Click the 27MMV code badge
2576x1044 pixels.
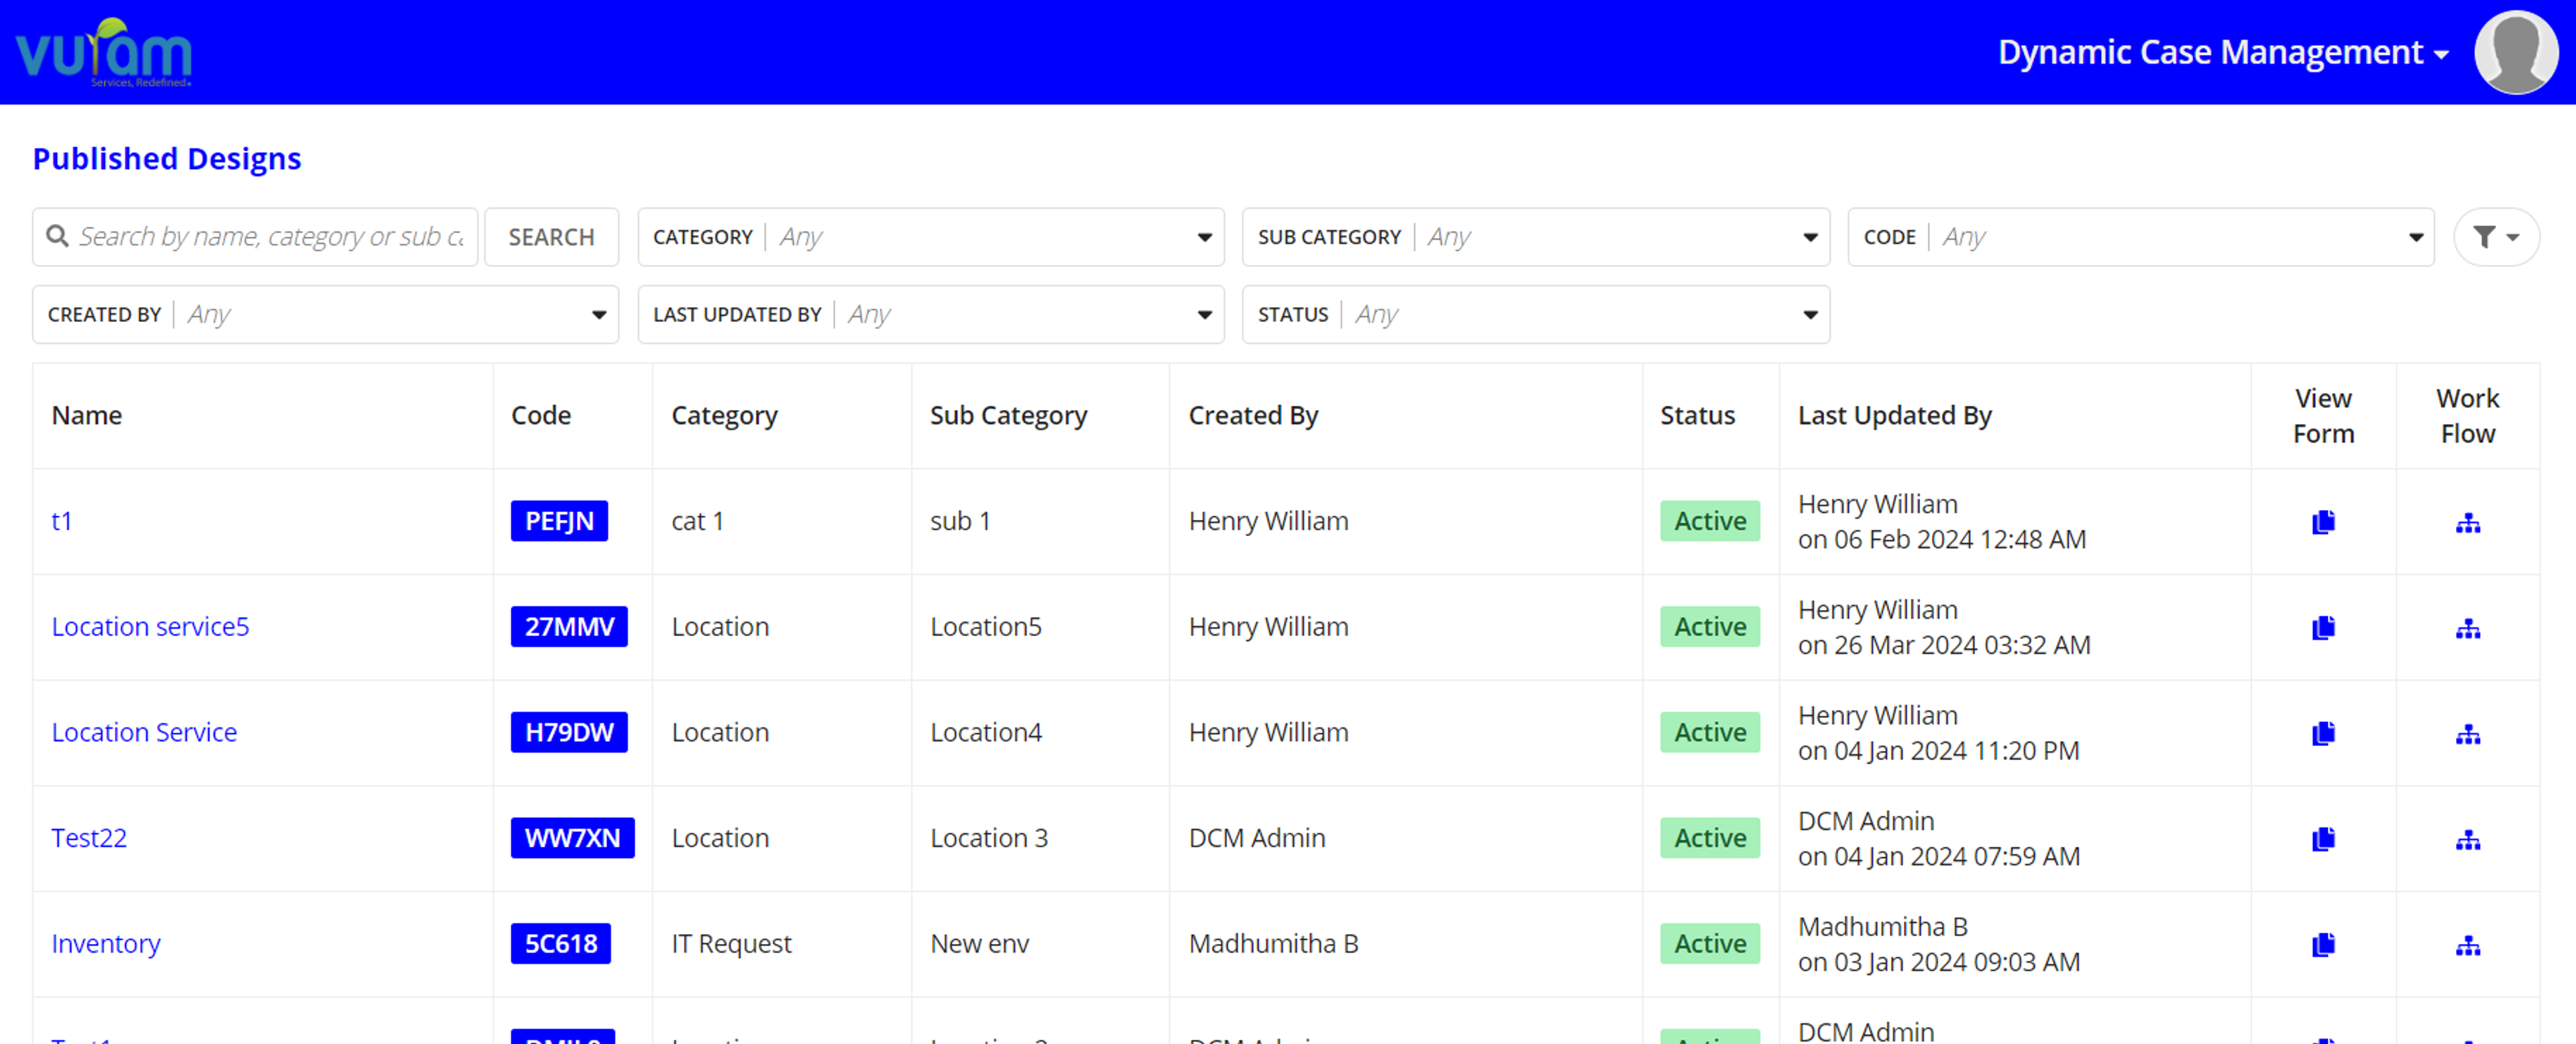click(569, 627)
